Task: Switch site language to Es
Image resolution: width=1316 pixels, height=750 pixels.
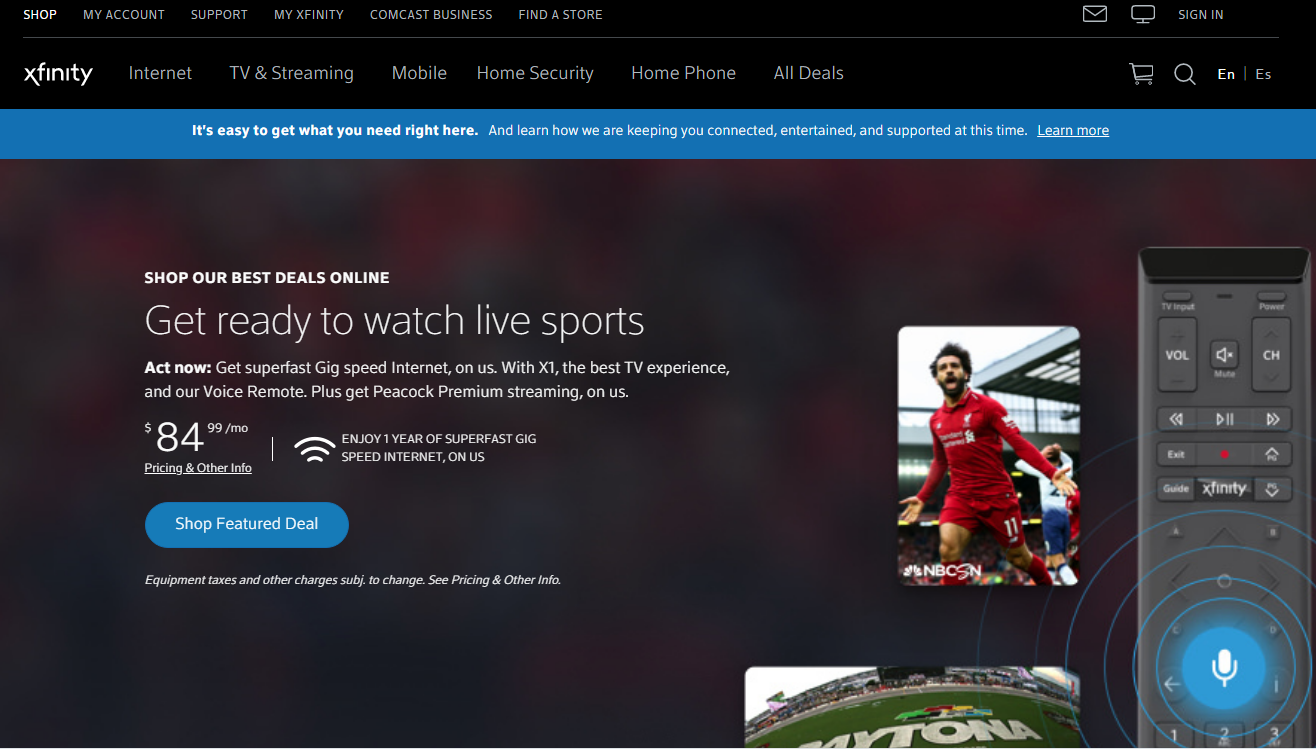Action: (1263, 74)
